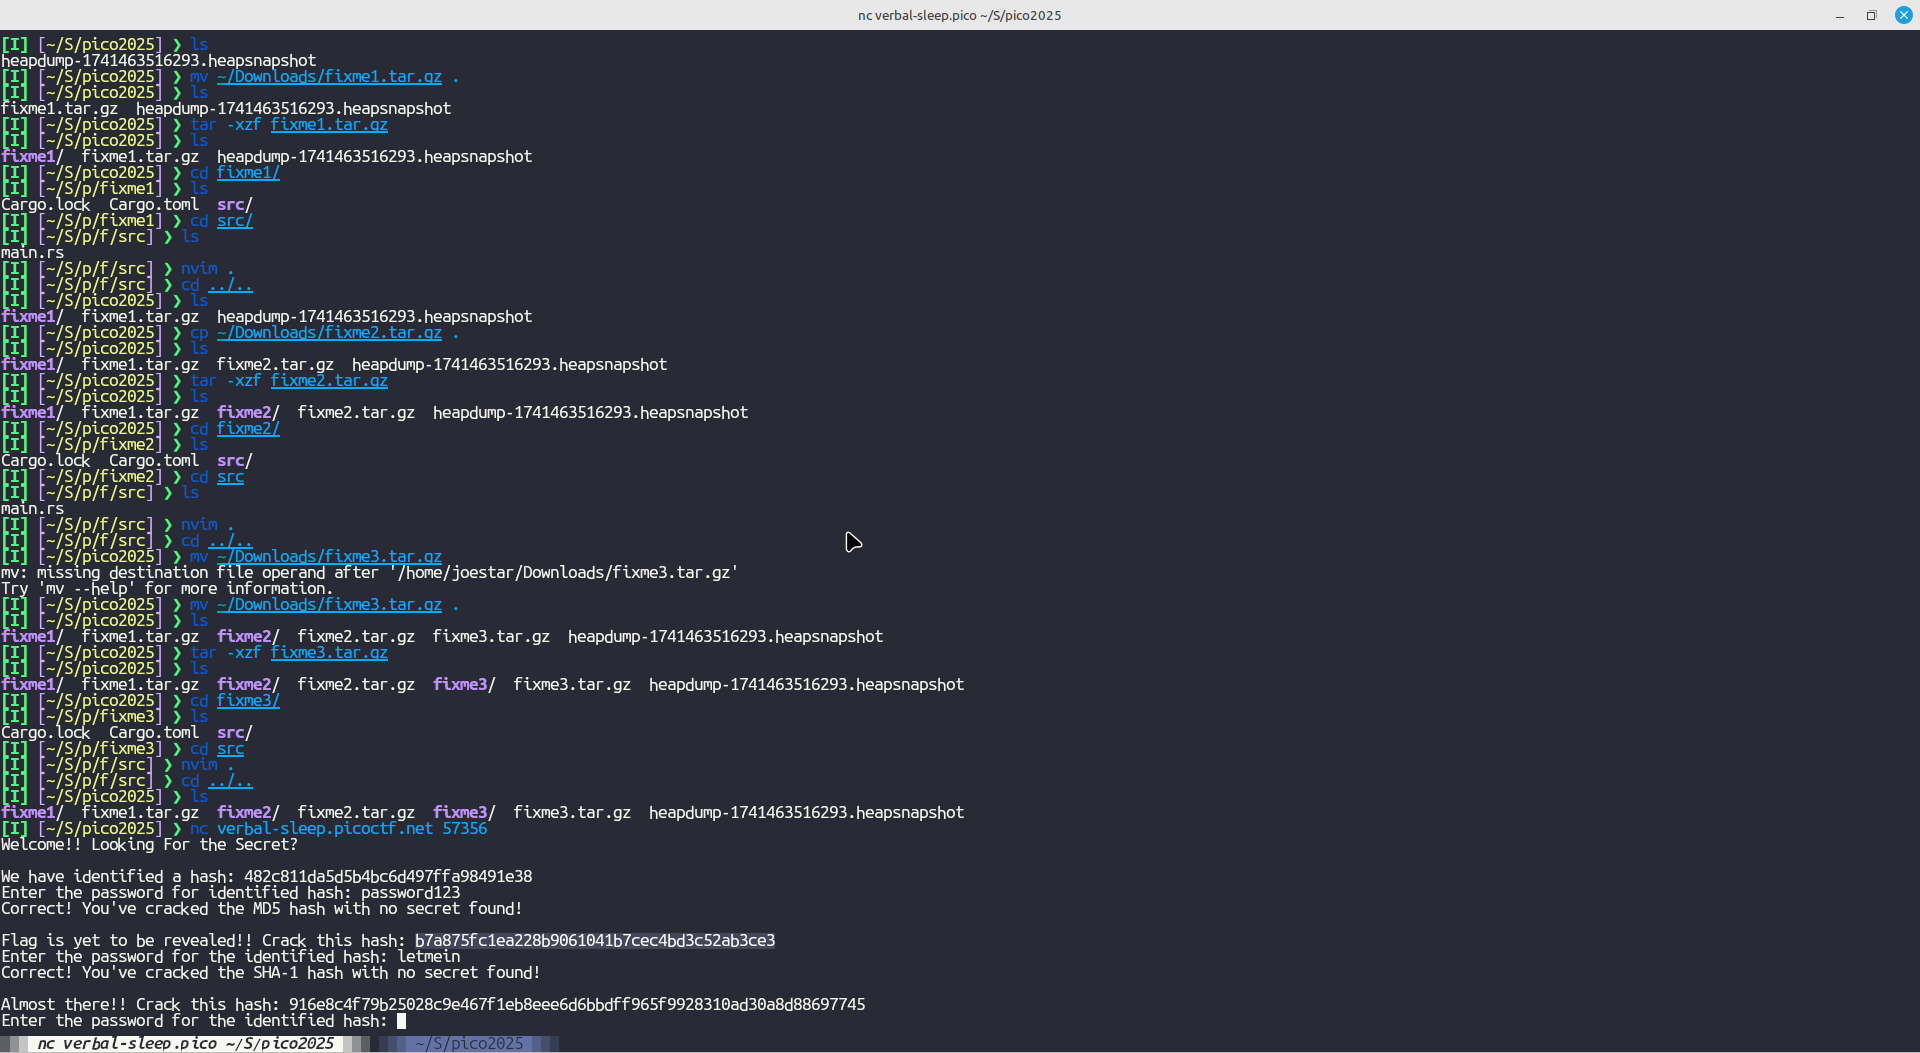Viewport: 1920px width, 1053px height.
Task: Click the MD5 hash 482c811da5d5b4bc…
Action: tap(387, 877)
